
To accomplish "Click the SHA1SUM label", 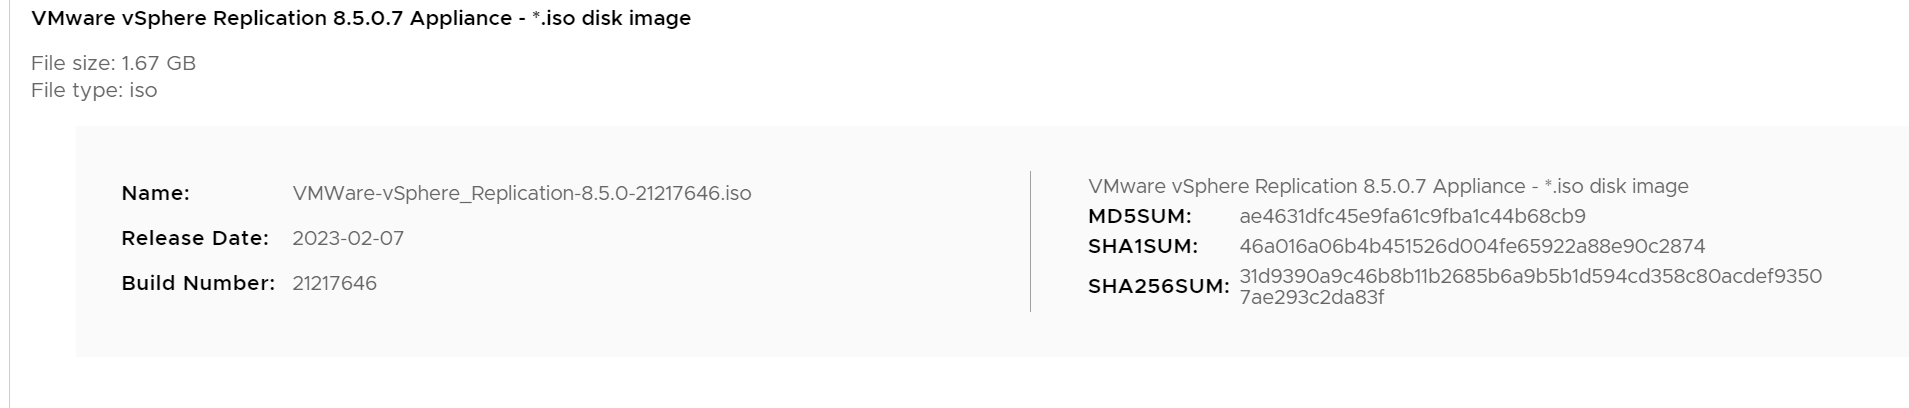I will tap(1142, 247).
